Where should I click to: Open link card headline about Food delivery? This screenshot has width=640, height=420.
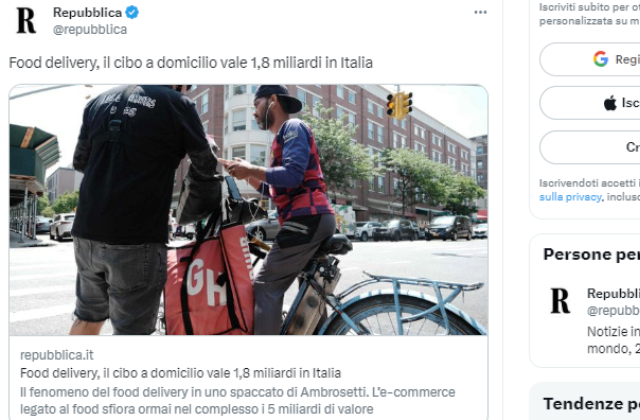click(x=180, y=373)
